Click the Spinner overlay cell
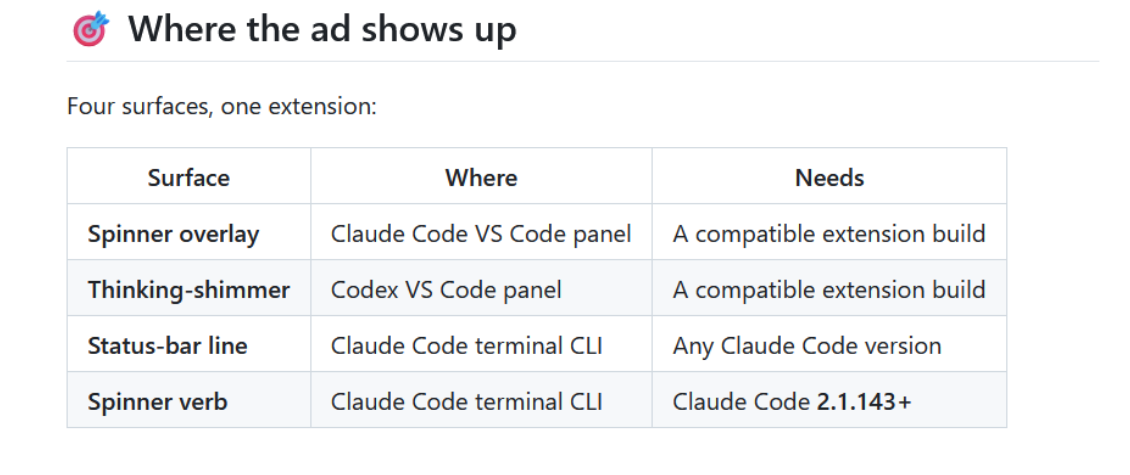This screenshot has height=475, width=1130. (x=189, y=233)
